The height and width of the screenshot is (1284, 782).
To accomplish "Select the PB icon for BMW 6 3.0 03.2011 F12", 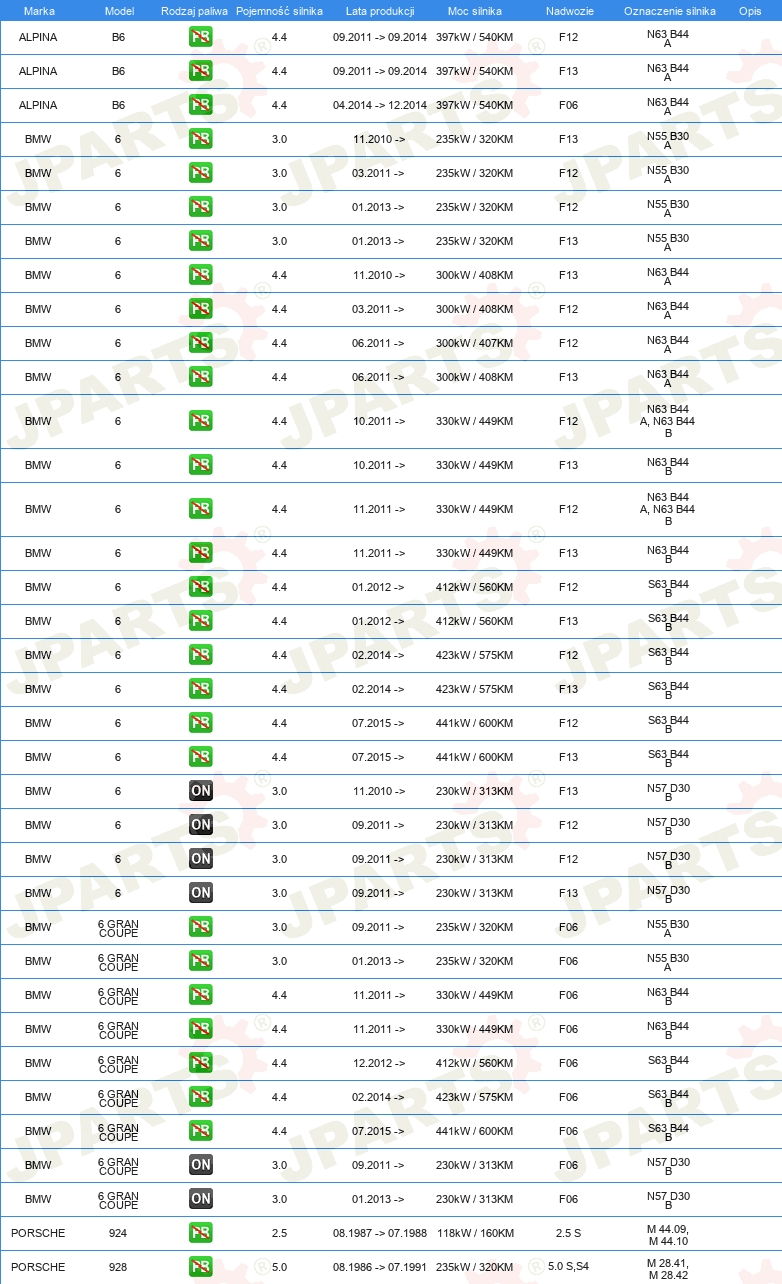I will coord(201,174).
